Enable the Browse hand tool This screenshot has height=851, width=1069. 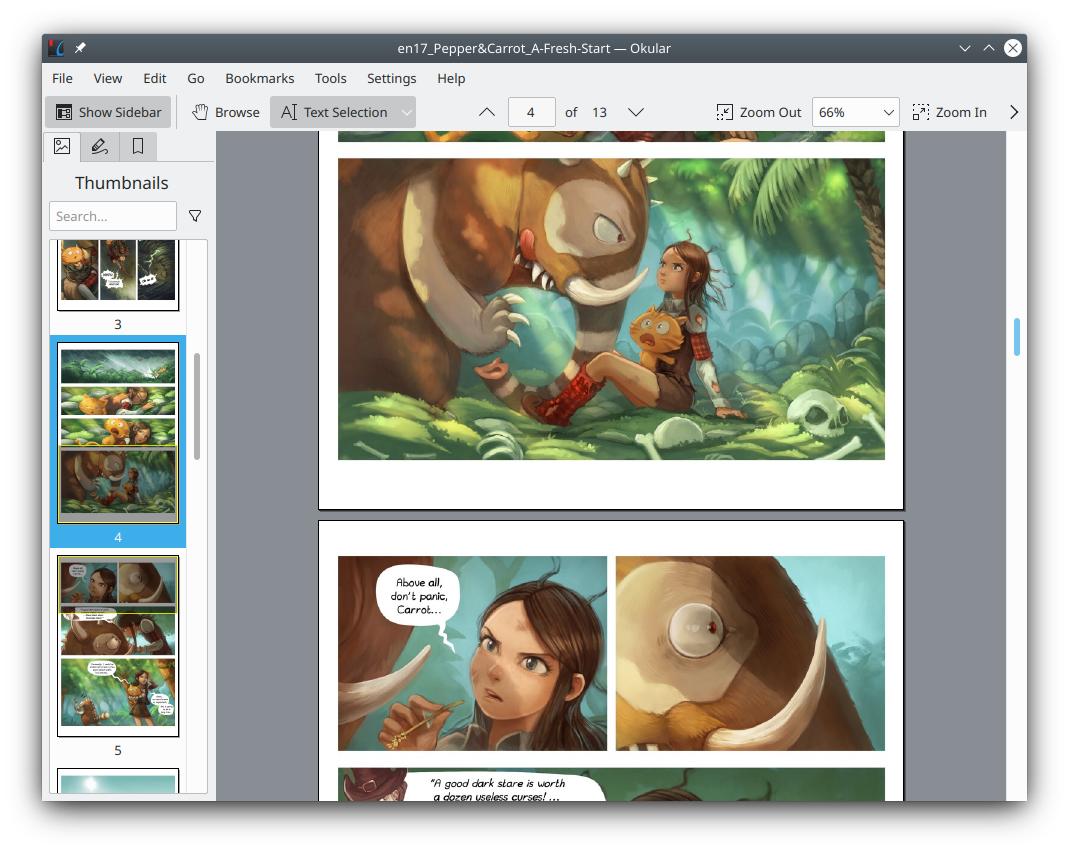pyautogui.click(x=226, y=112)
